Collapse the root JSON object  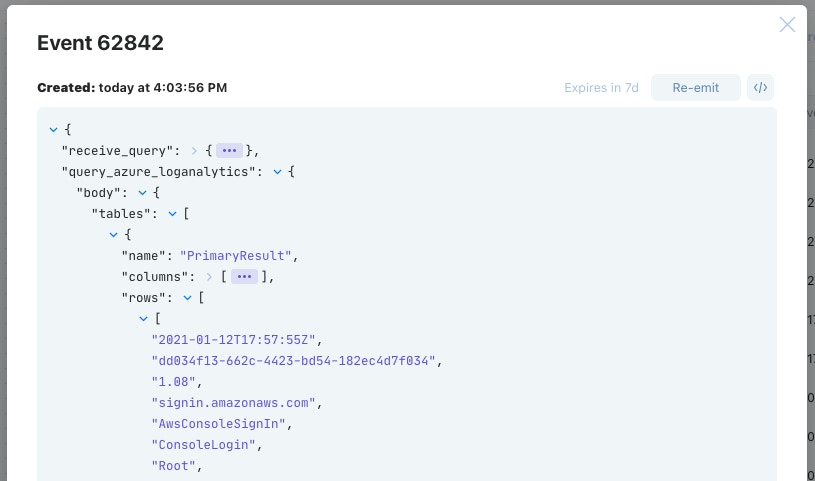[53, 130]
